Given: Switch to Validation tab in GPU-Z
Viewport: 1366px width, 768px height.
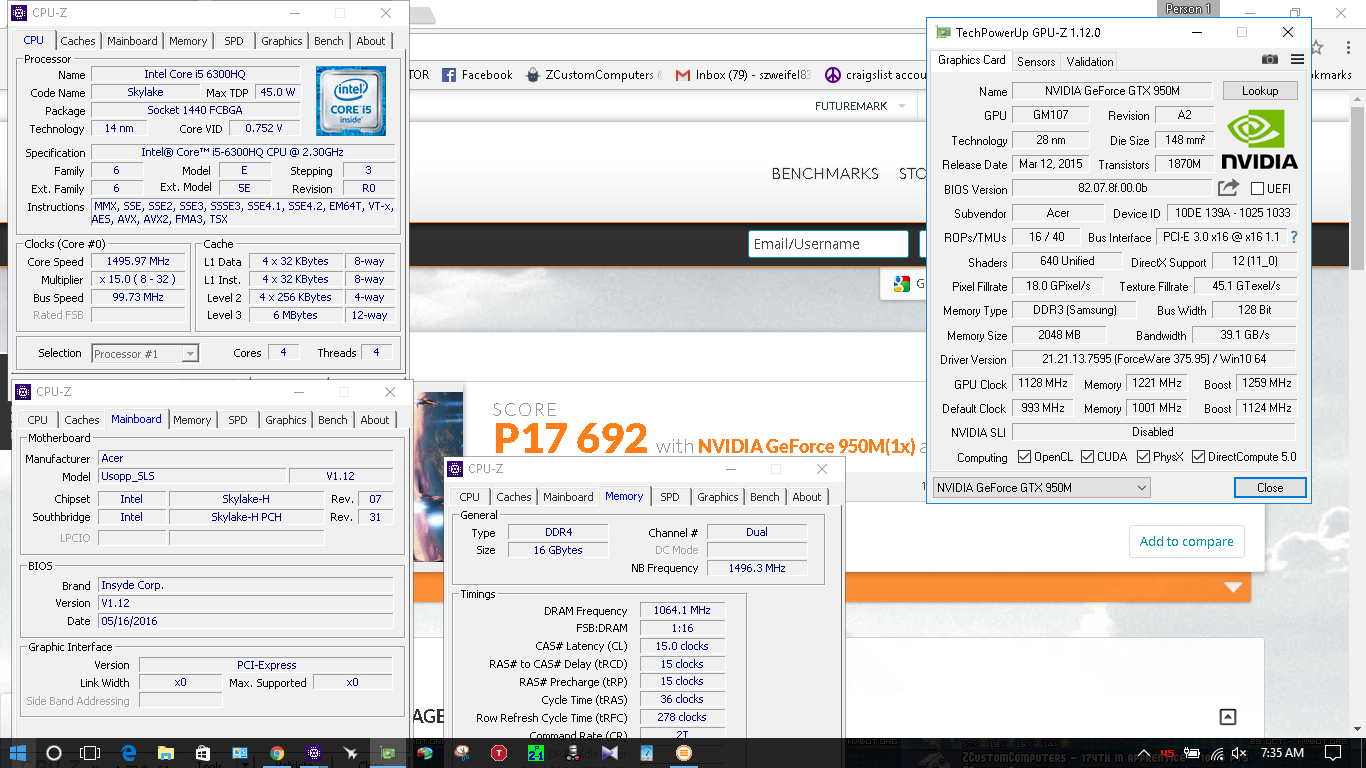Looking at the screenshot, I should click(x=1090, y=61).
